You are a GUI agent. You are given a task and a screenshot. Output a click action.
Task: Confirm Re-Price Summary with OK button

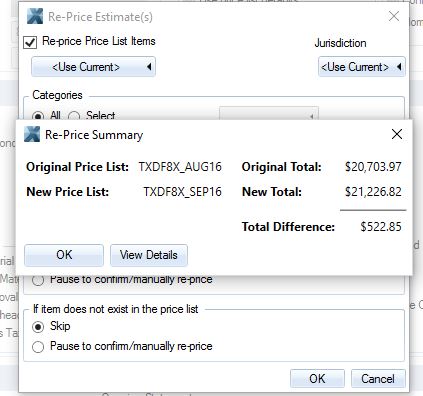[64, 255]
